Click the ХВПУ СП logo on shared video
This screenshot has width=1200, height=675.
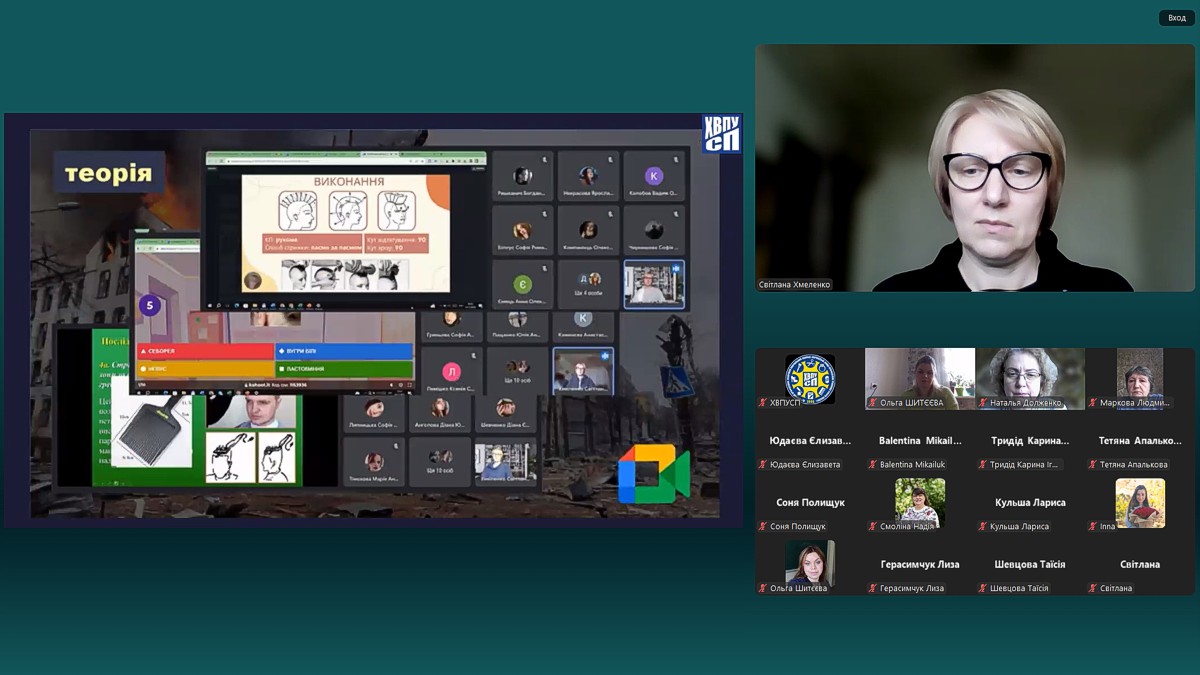(x=720, y=133)
